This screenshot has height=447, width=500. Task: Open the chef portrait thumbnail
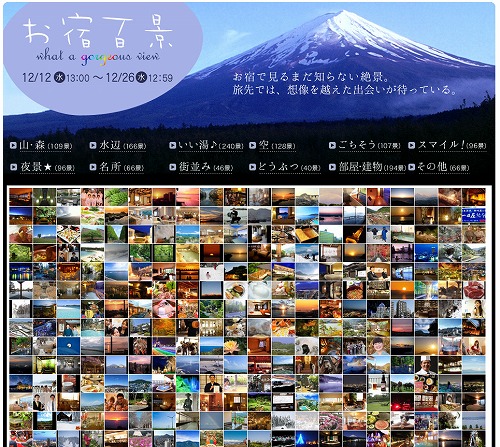coord(426,365)
